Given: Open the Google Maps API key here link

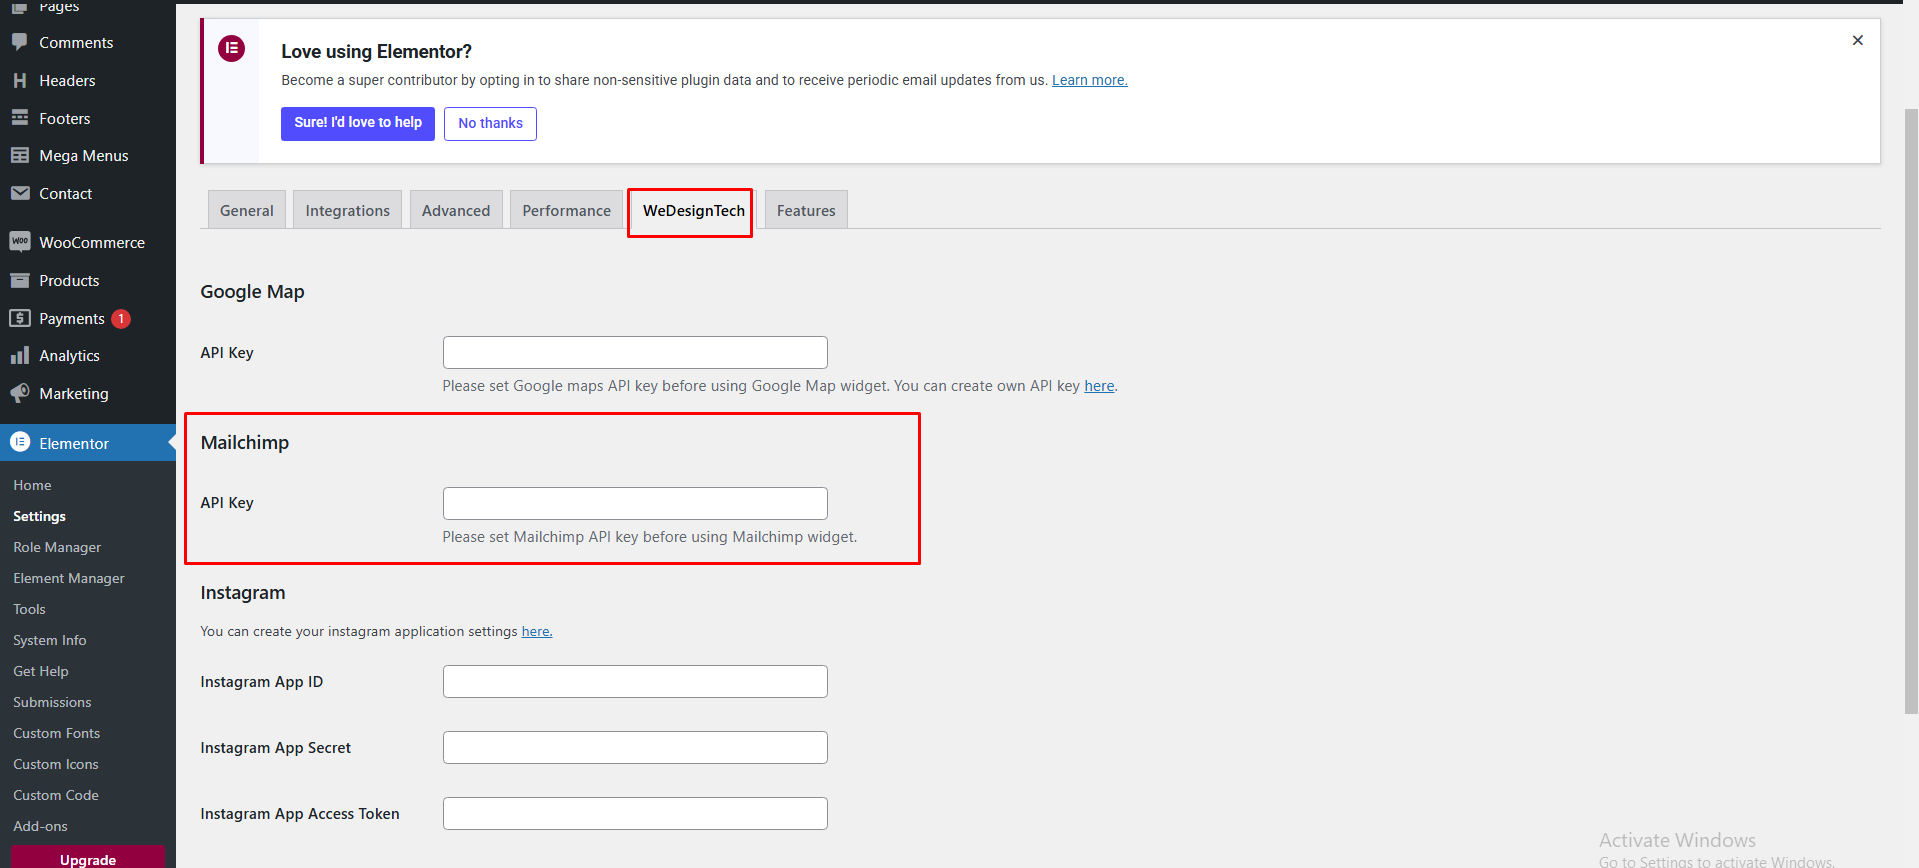Looking at the screenshot, I should pos(1099,386).
